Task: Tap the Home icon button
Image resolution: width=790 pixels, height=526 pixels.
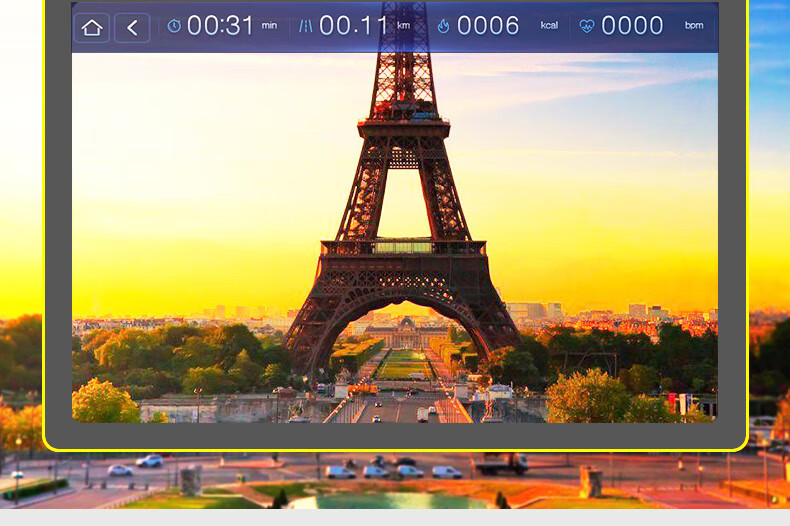Action: 92,27
